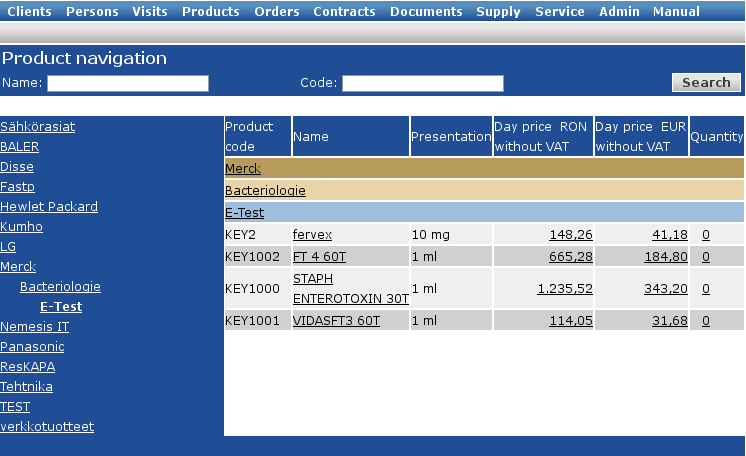Image resolution: width=746 pixels, height=456 pixels.
Task: Click EUR price 184,80
Action: point(666,257)
